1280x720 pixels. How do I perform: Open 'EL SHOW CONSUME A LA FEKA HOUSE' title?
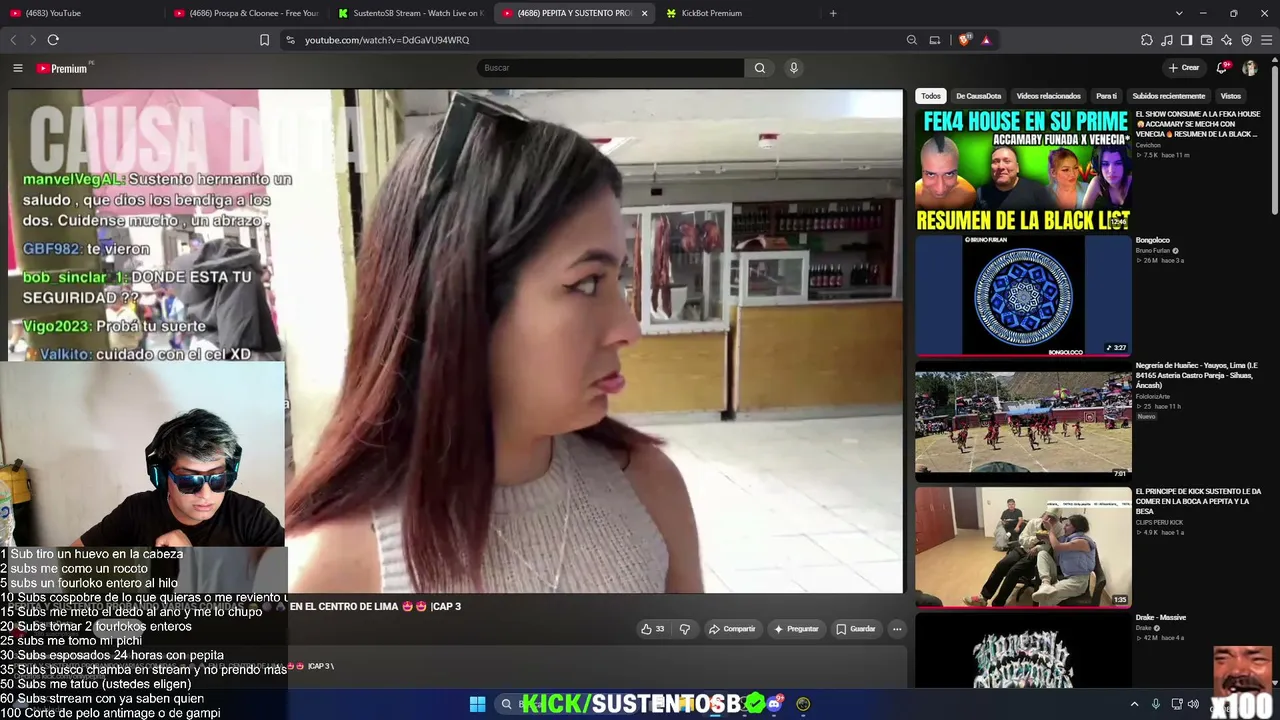tap(1198, 124)
